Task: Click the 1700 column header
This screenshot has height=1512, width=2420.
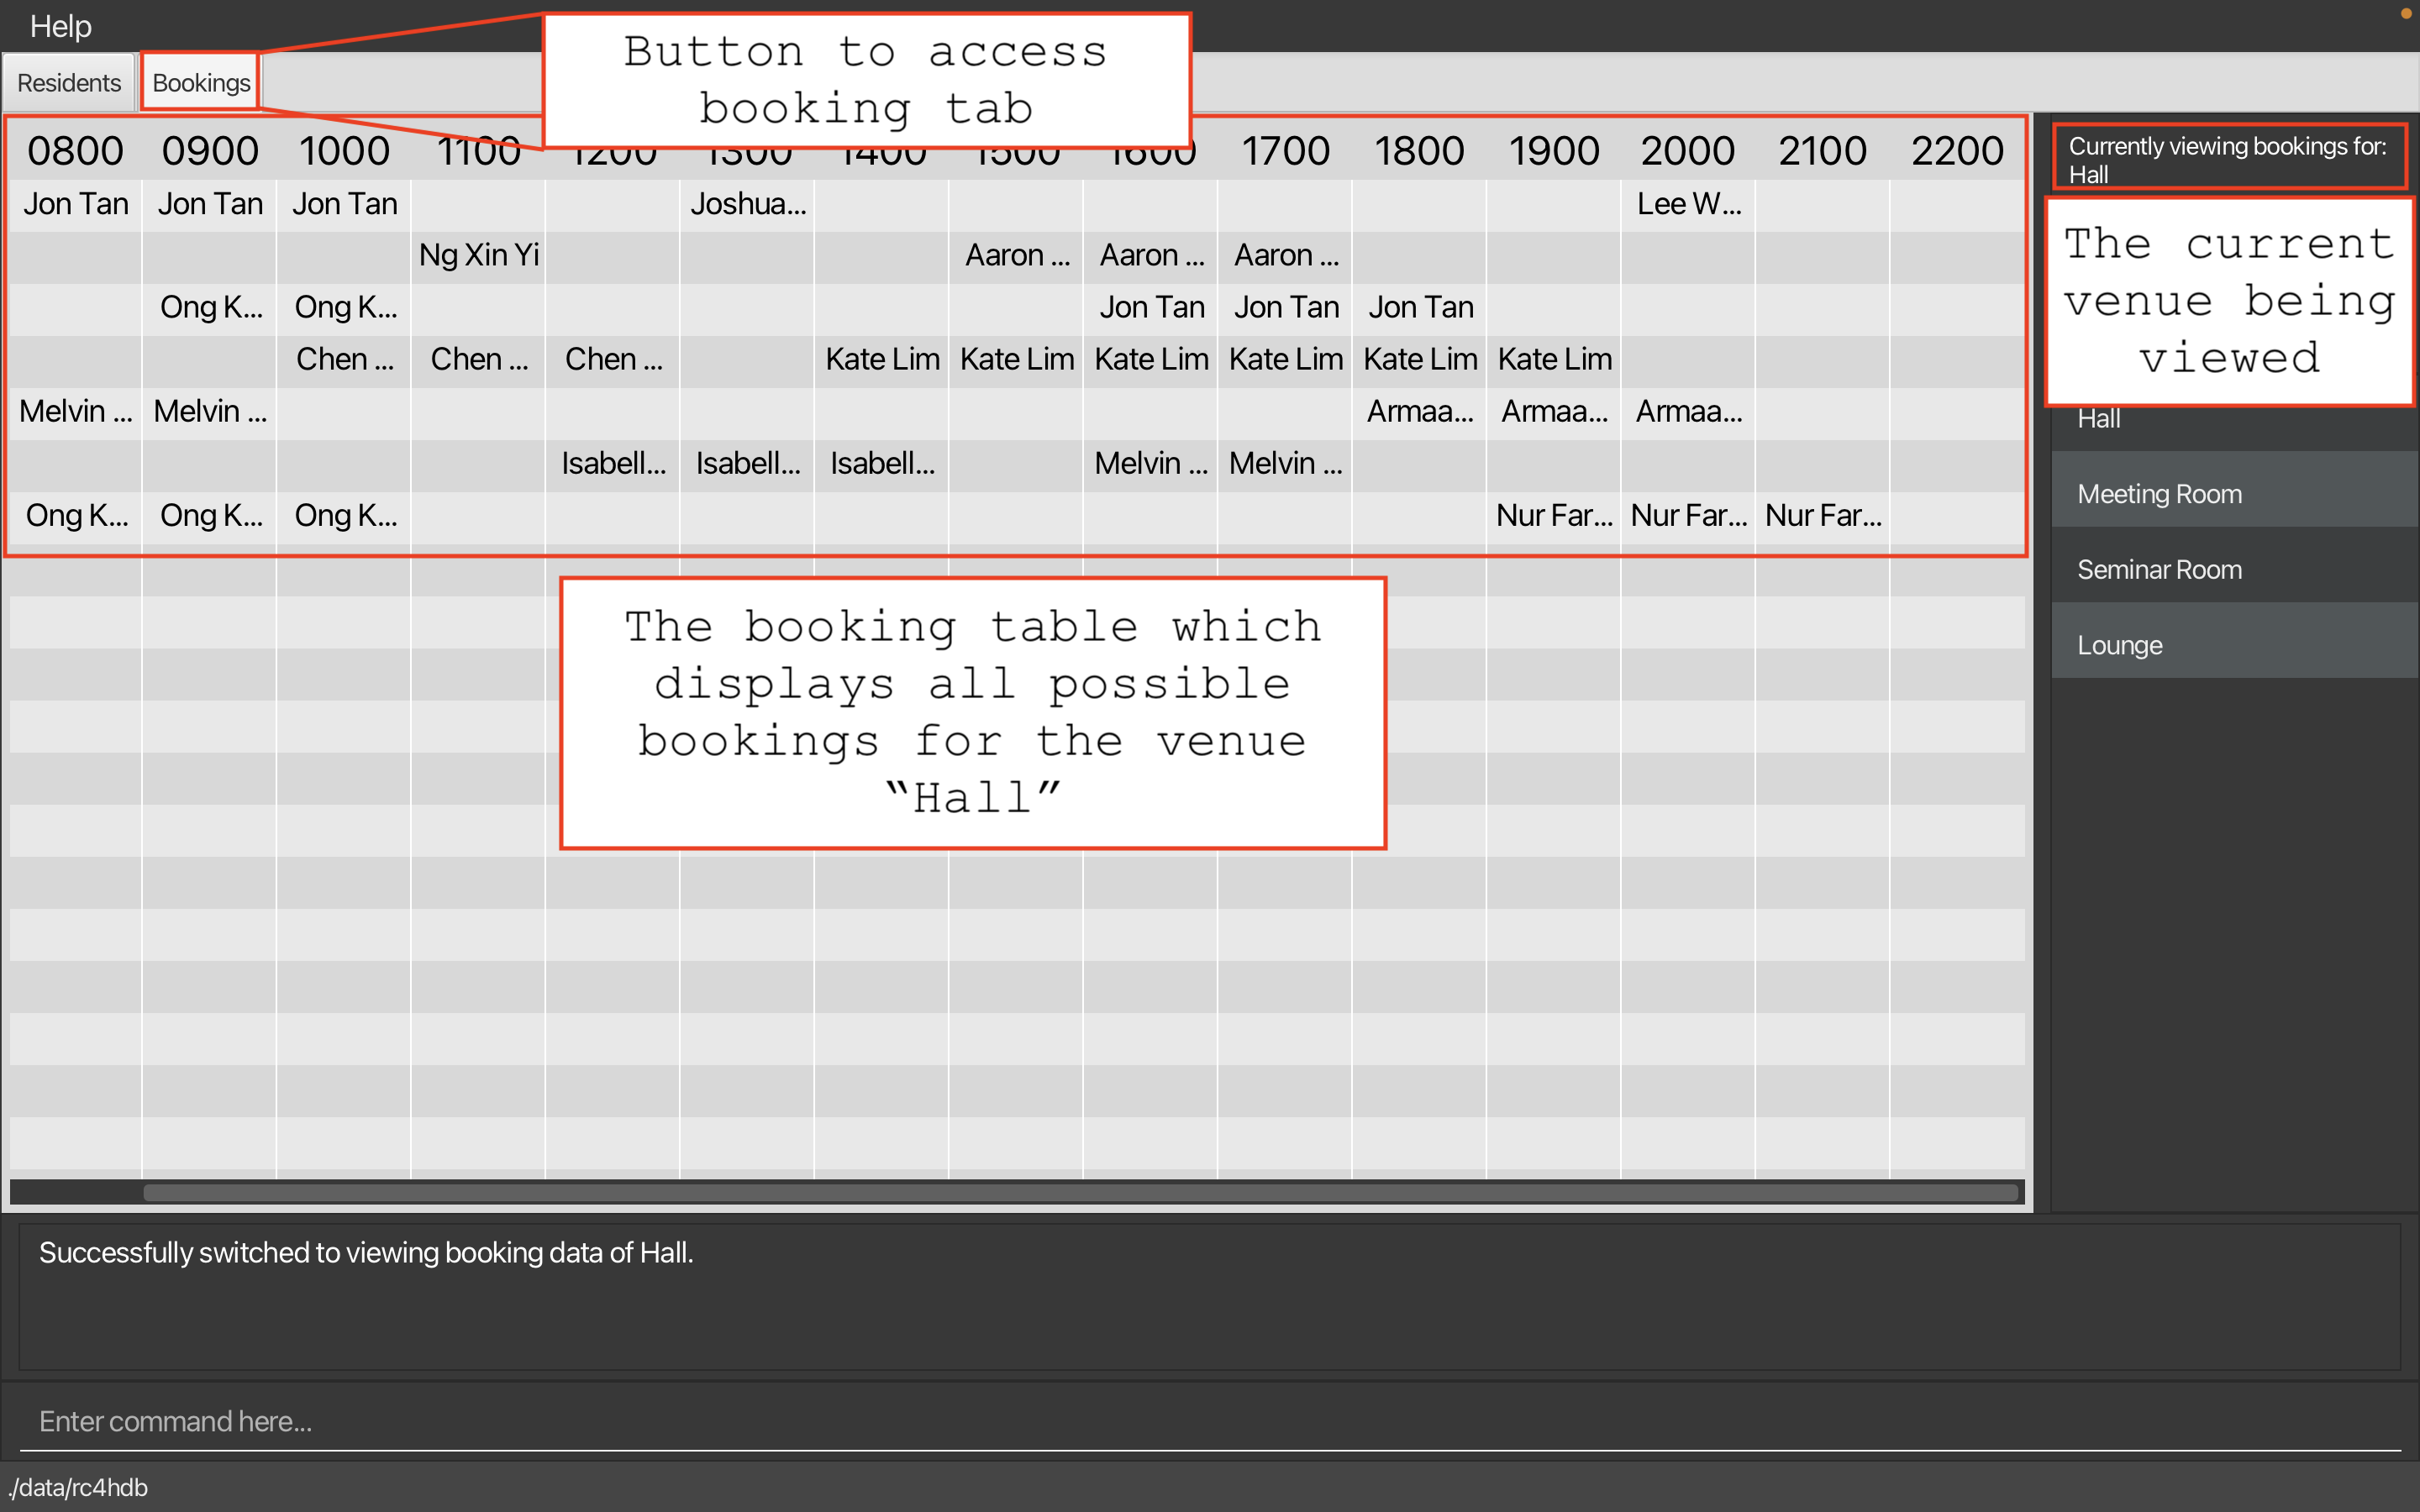Action: pyautogui.click(x=1285, y=151)
